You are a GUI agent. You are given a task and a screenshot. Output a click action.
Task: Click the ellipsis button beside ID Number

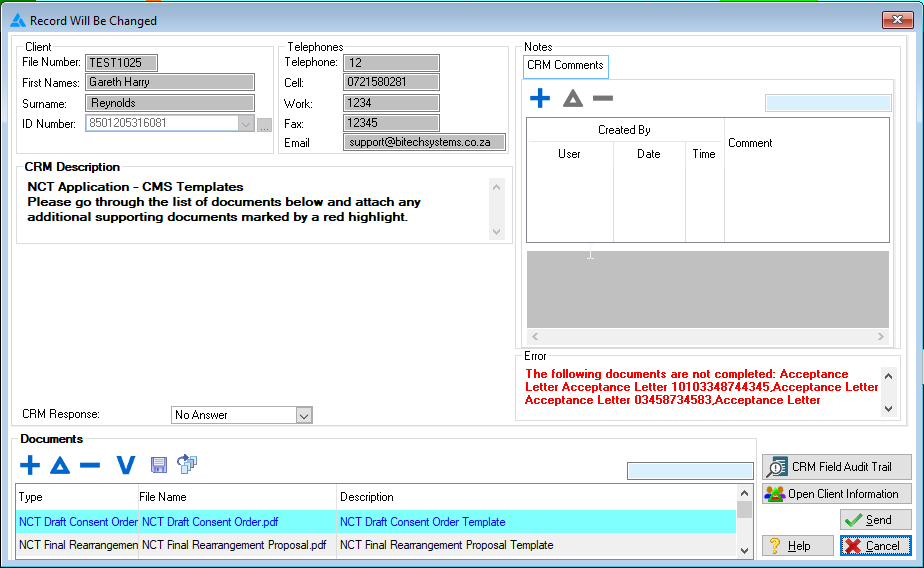click(264, 125)
